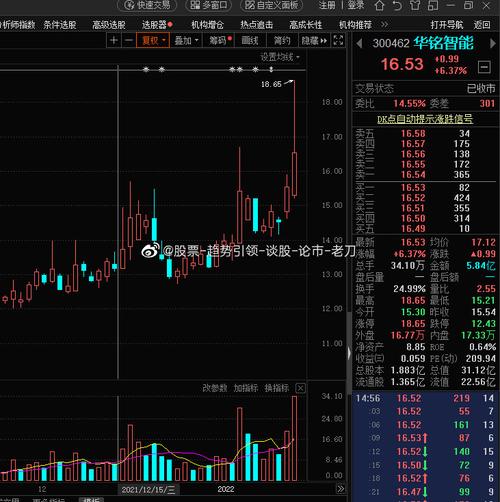Open the 快速交易 quick trade button

pyautogui.click(x=147, y=5)
